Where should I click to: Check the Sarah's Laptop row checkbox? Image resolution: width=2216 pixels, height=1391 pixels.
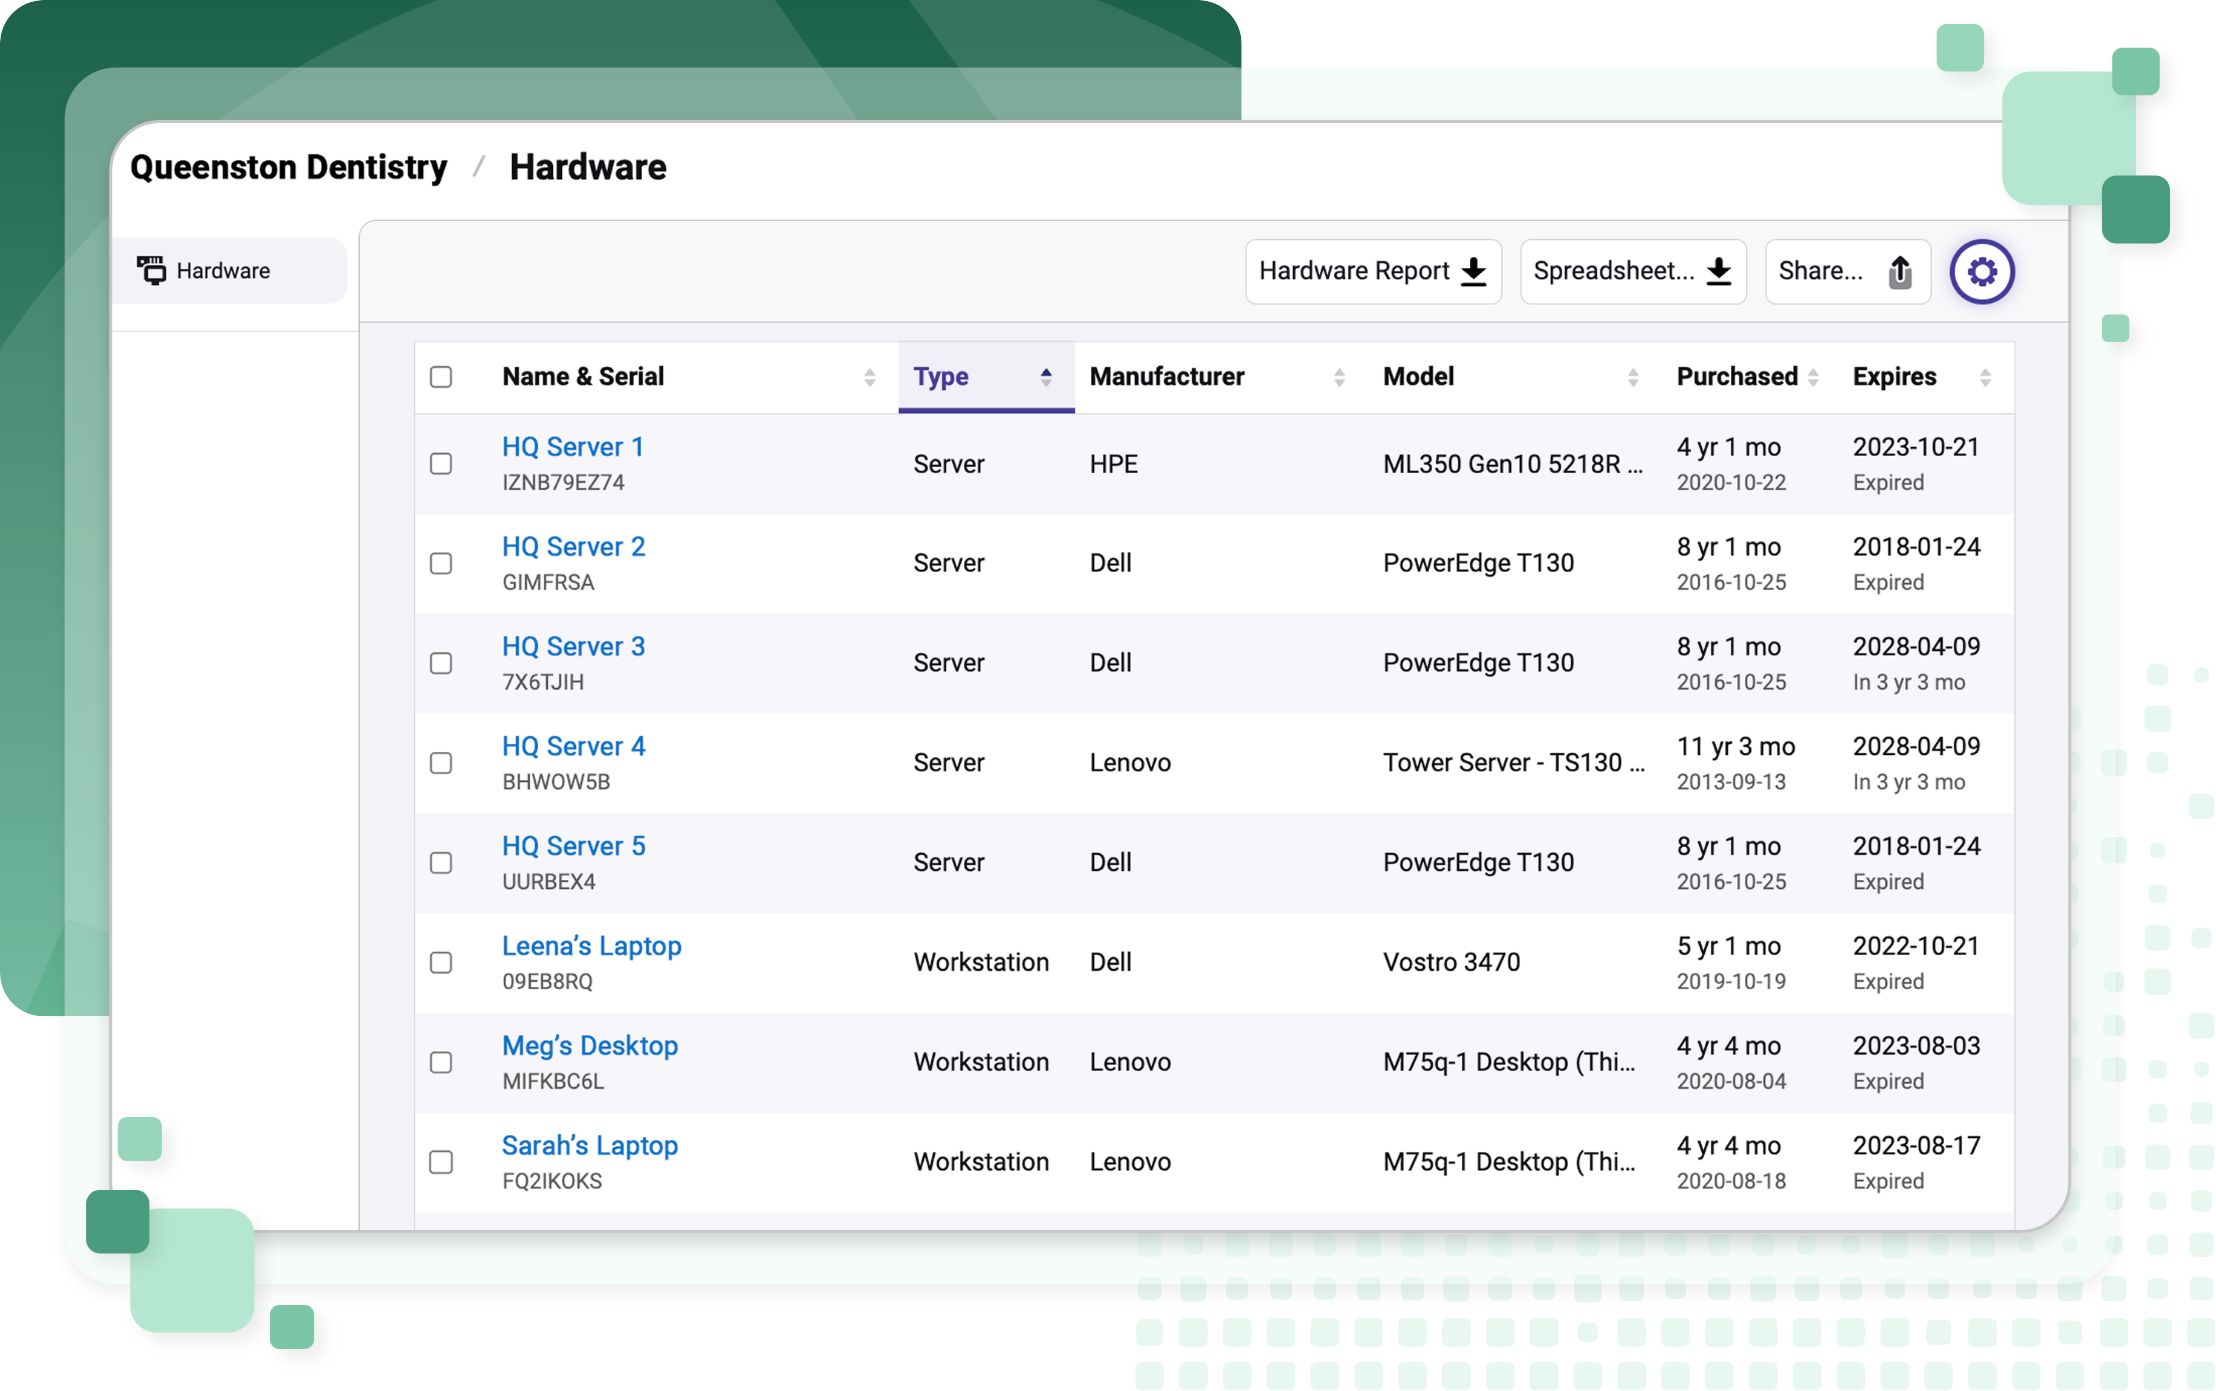441,1162
